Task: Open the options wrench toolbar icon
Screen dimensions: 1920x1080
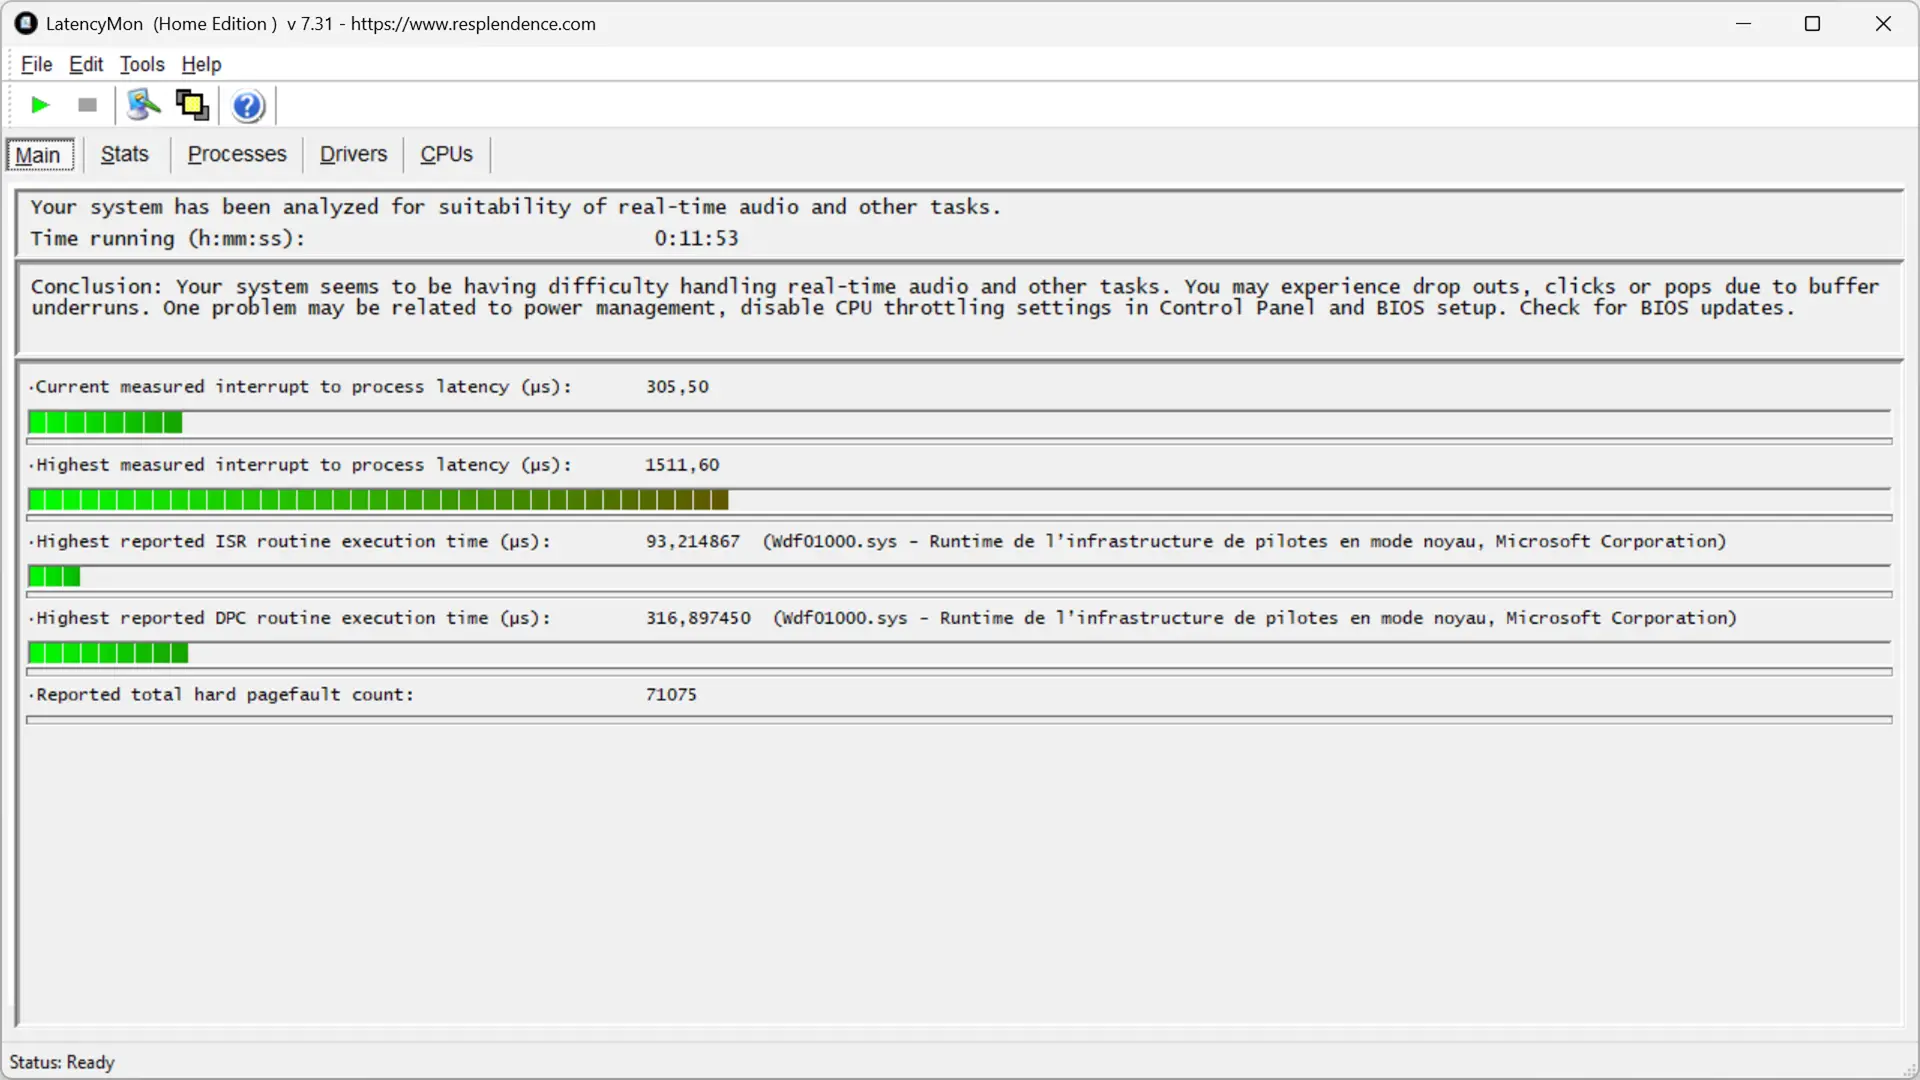Action: [x=144, y=105]
